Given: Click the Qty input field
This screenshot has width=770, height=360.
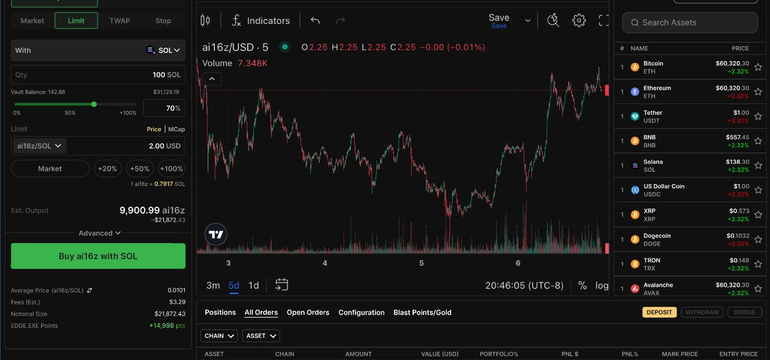Looking at the screenshot, I should click(98, 75).
